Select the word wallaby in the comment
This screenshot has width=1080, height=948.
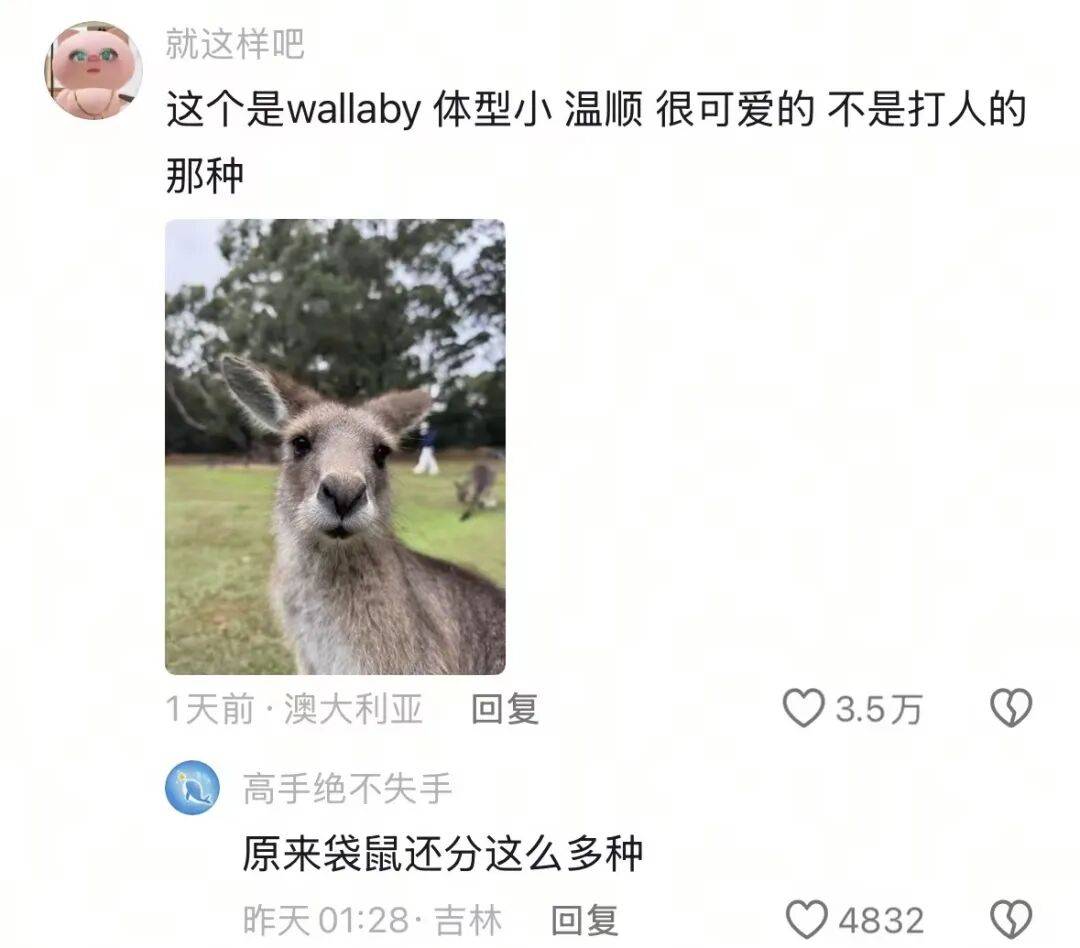tap(353, 110)
